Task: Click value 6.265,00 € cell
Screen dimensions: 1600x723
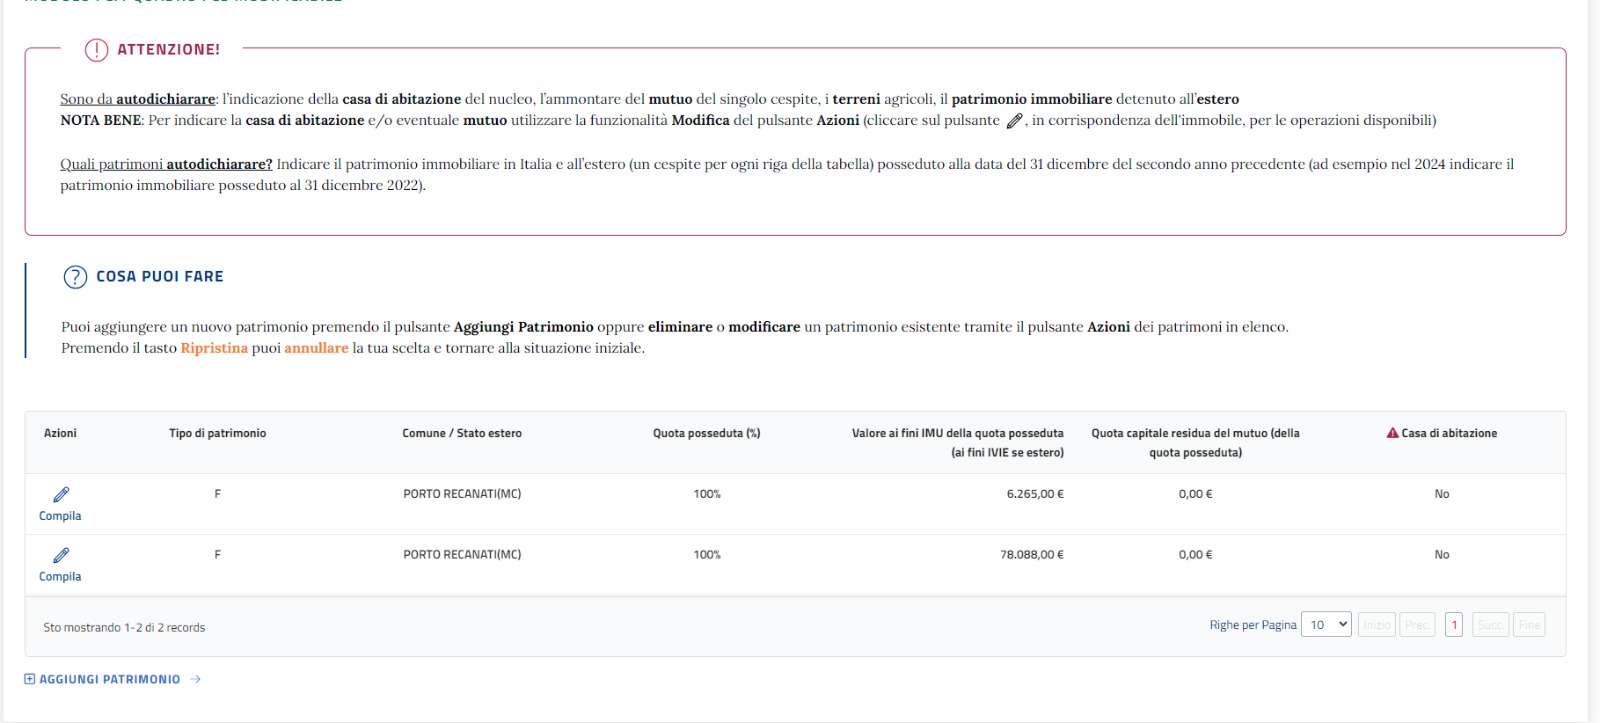Action: (x=1035, y=494)
